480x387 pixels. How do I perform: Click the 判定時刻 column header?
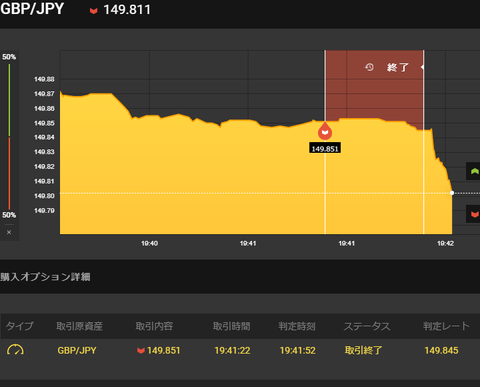[297, 326]
